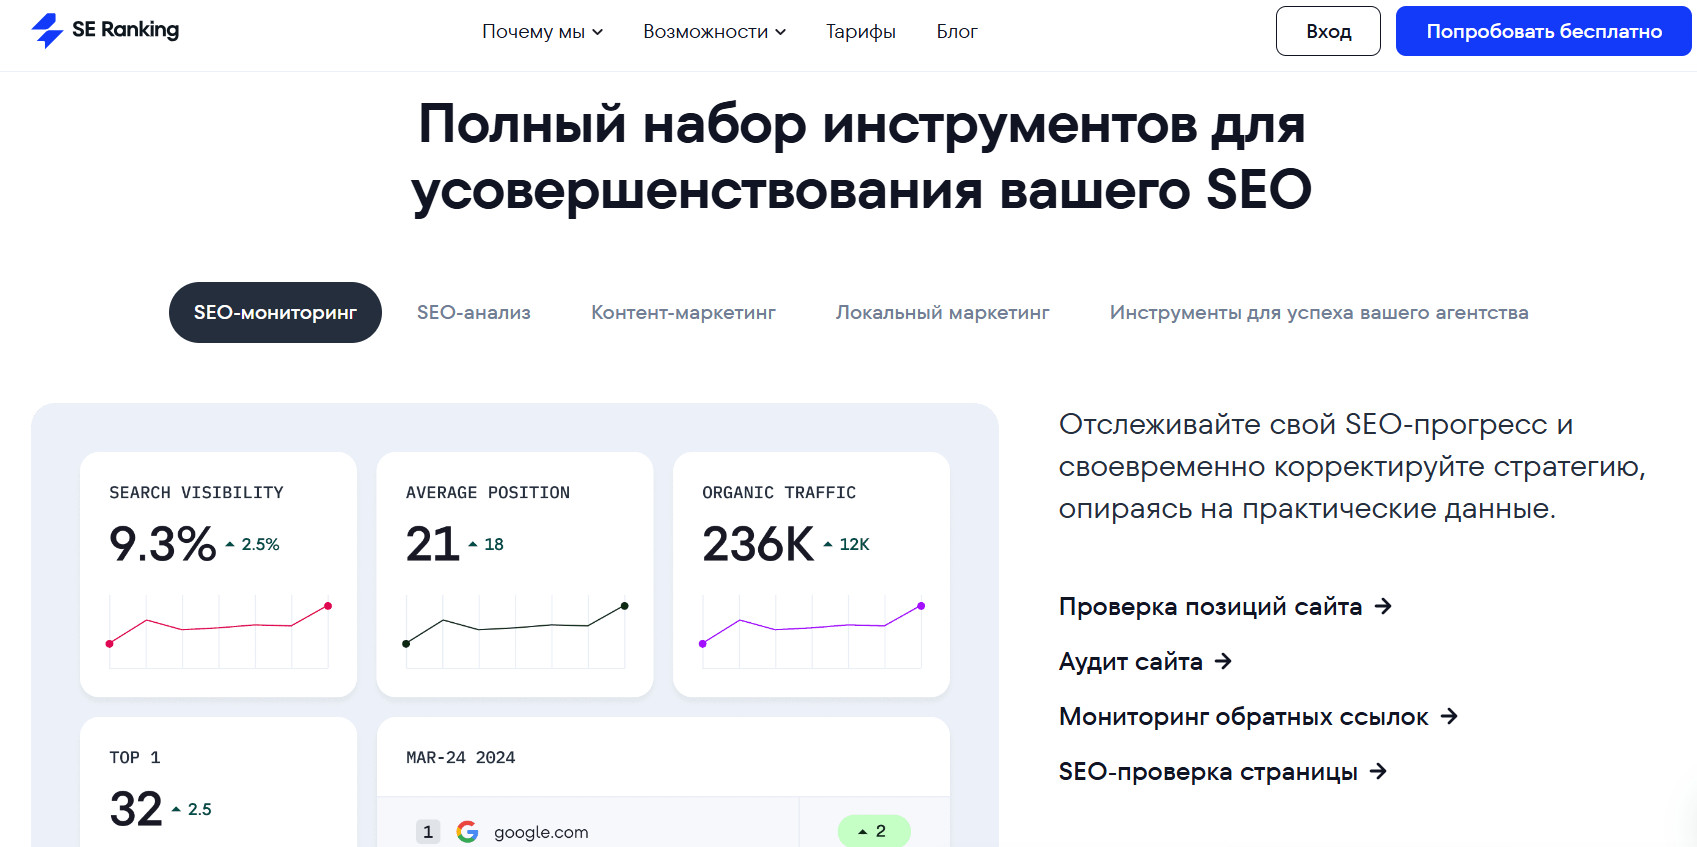Click the up-triangle beside 18 in Average Position
Screen dimensions: 1697x847
coord(473,545)
